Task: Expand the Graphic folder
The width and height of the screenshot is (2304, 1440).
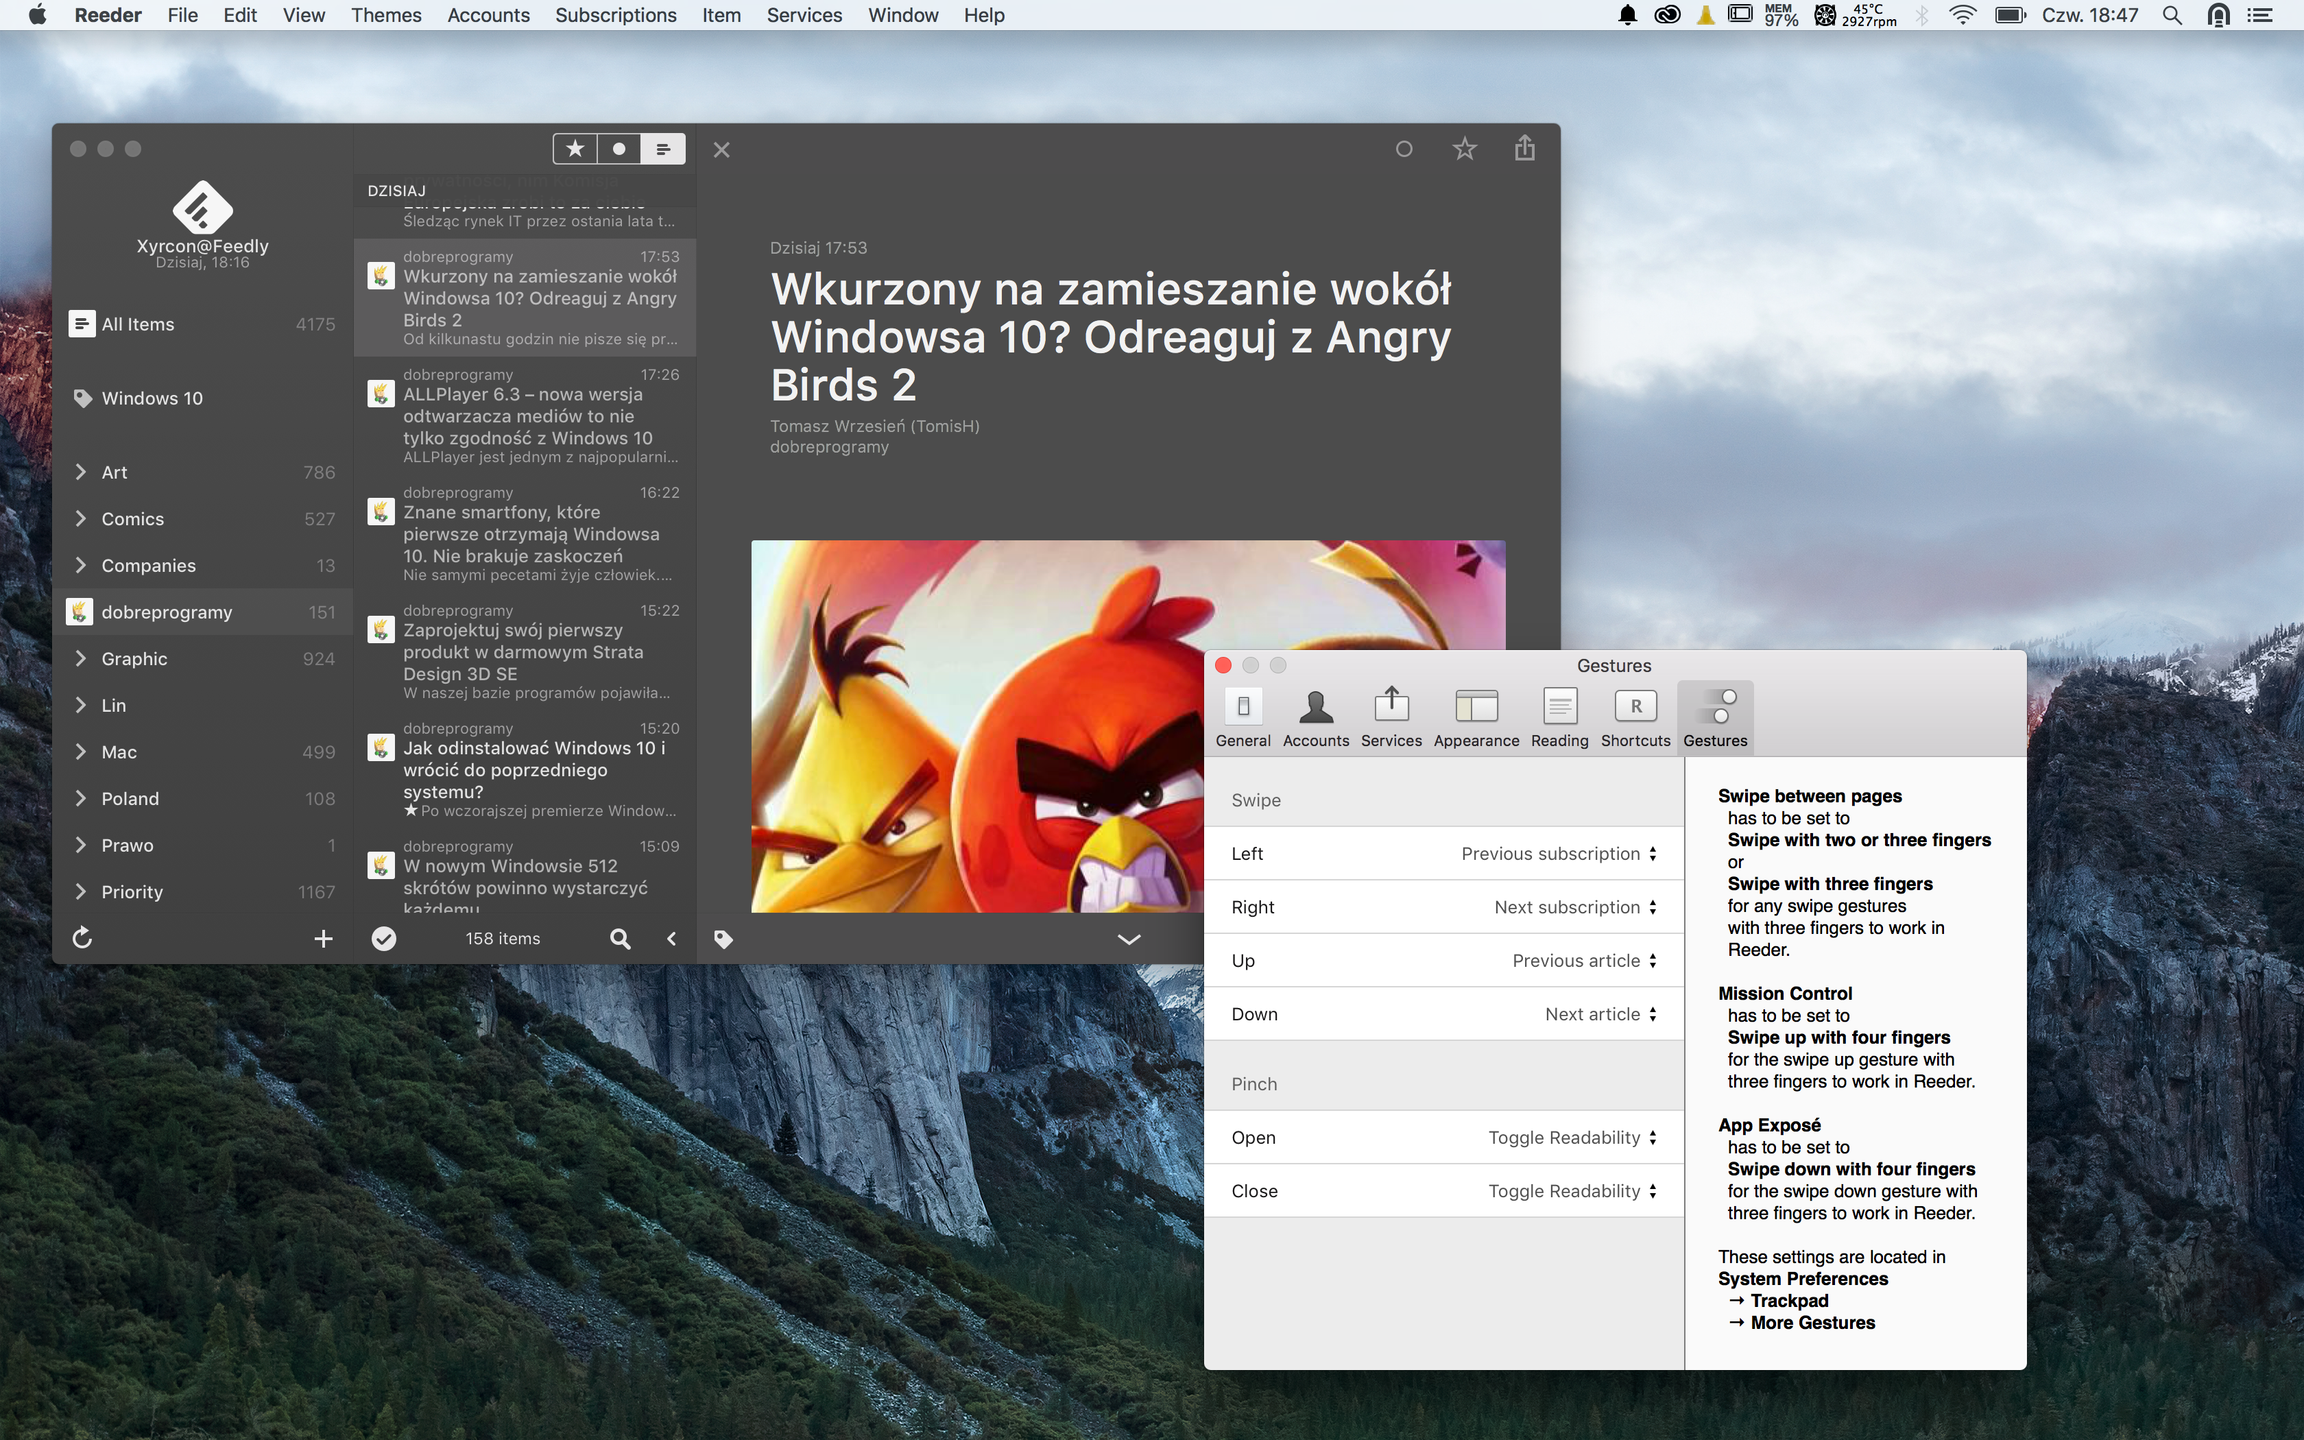Action: [81, 658]
